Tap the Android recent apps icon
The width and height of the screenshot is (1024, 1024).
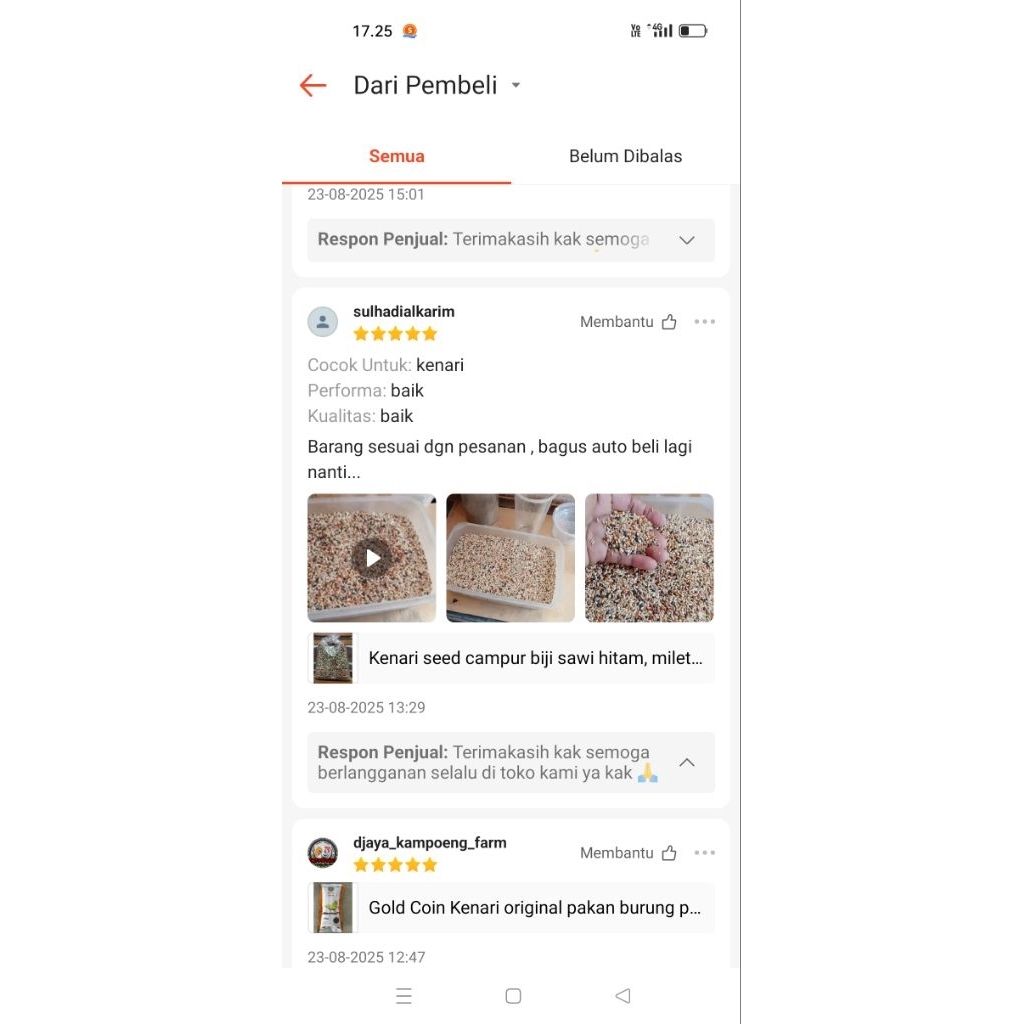(x=404, y=996)
